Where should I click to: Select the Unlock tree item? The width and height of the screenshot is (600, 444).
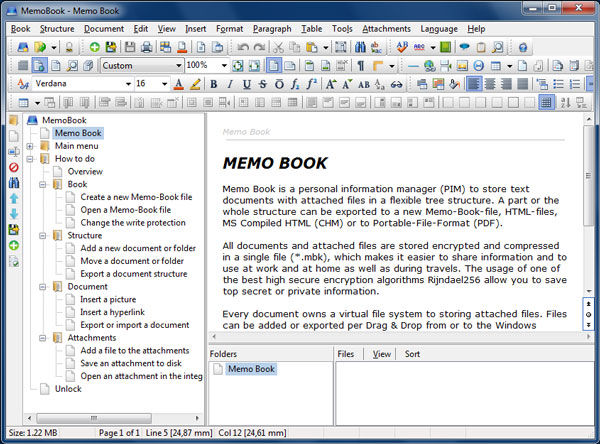pyautogui.click(x=68, y=389)
